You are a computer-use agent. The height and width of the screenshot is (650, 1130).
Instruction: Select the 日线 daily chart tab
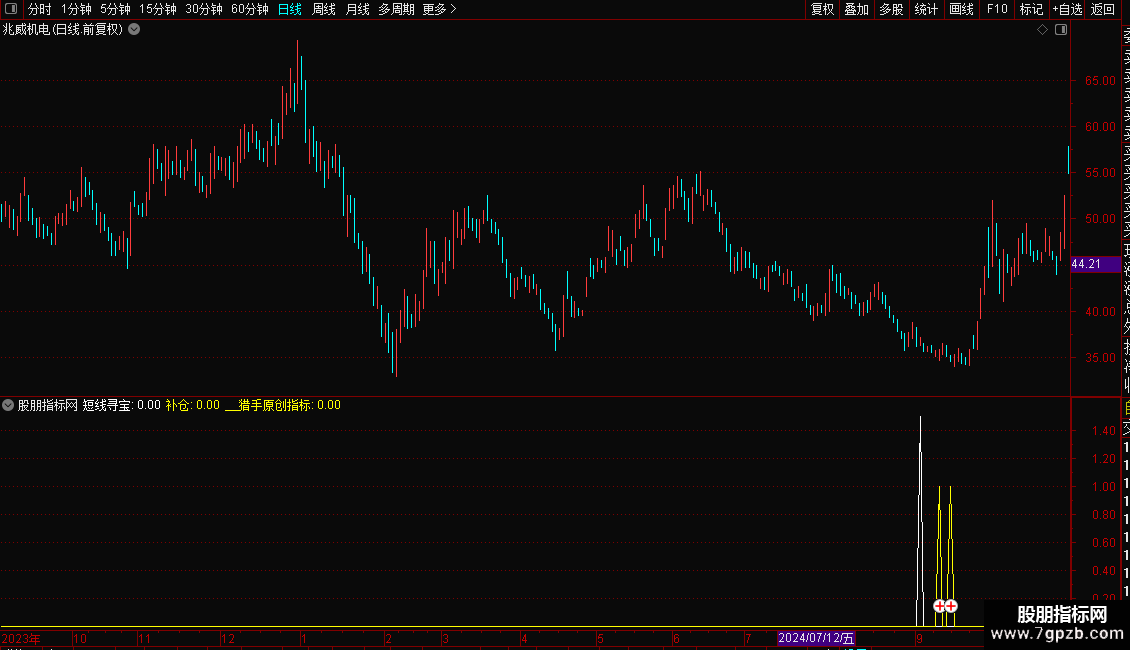point(290,9)
